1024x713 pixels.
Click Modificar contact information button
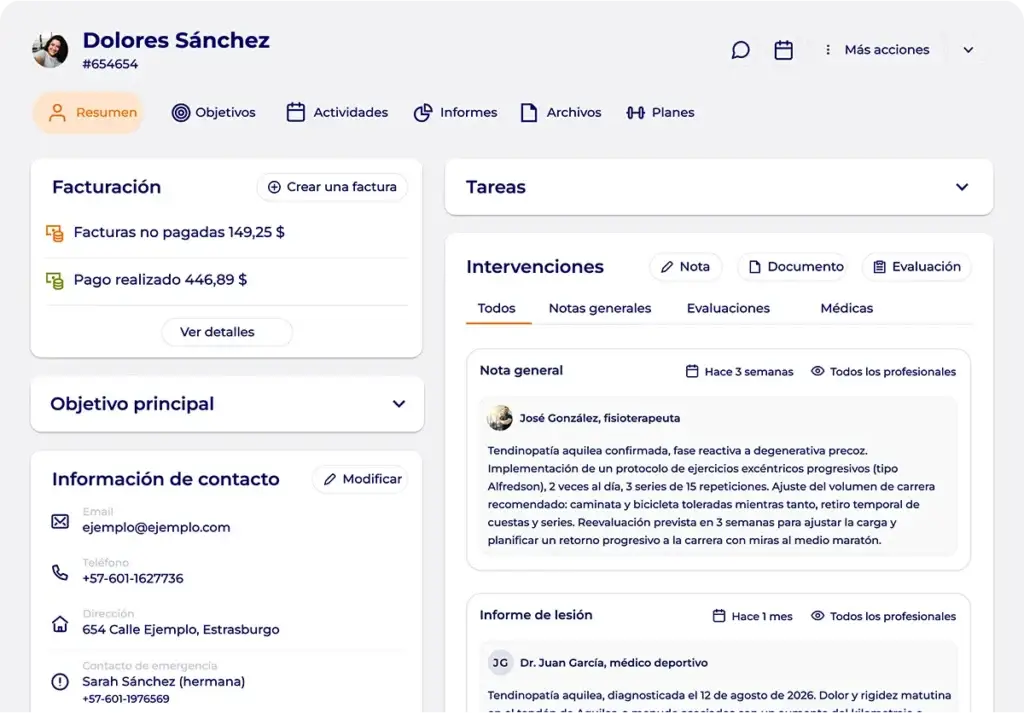pyautogui.click(x=360, y=479)
